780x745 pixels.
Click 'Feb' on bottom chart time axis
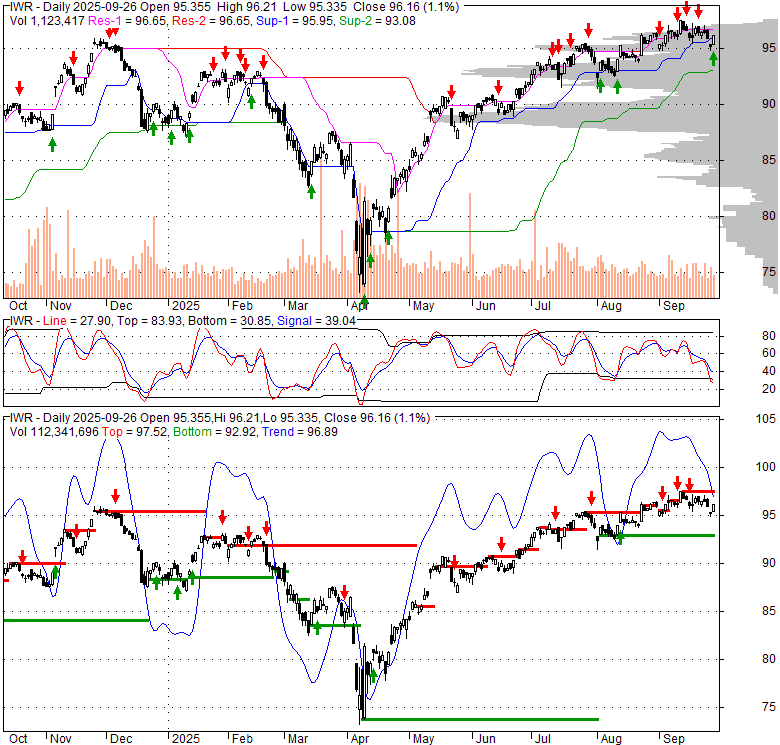pos(242,738)
